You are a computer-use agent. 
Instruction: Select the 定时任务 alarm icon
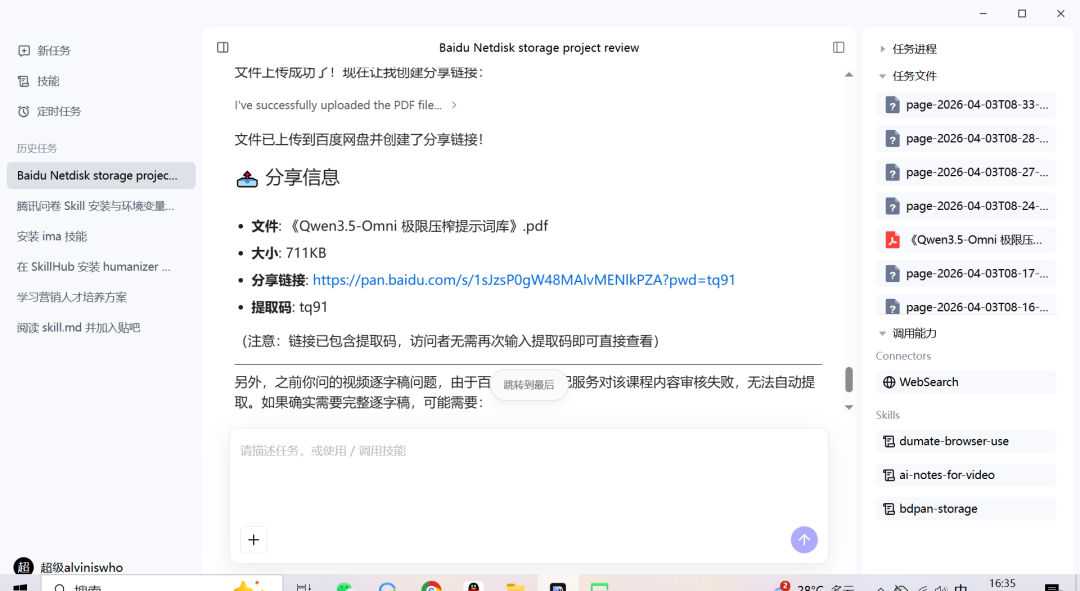(22, 111)
